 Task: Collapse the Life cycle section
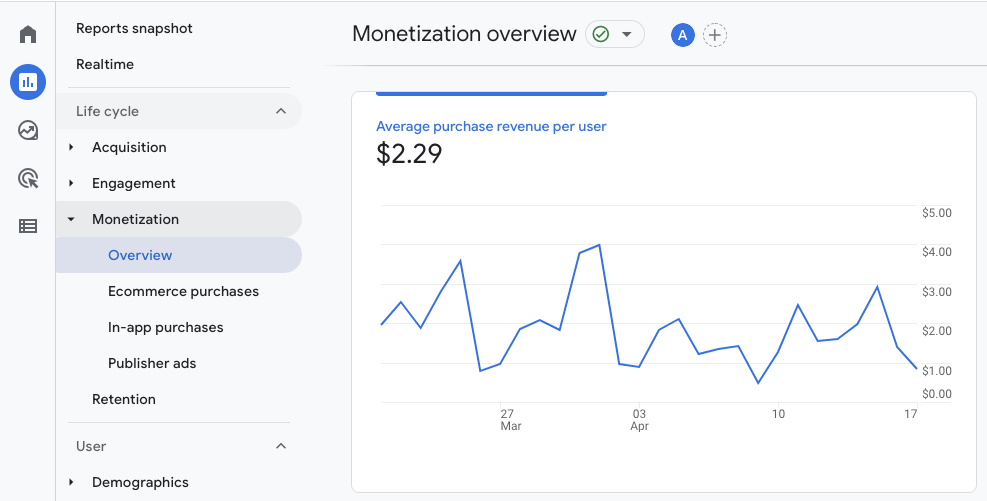(281, 111)
